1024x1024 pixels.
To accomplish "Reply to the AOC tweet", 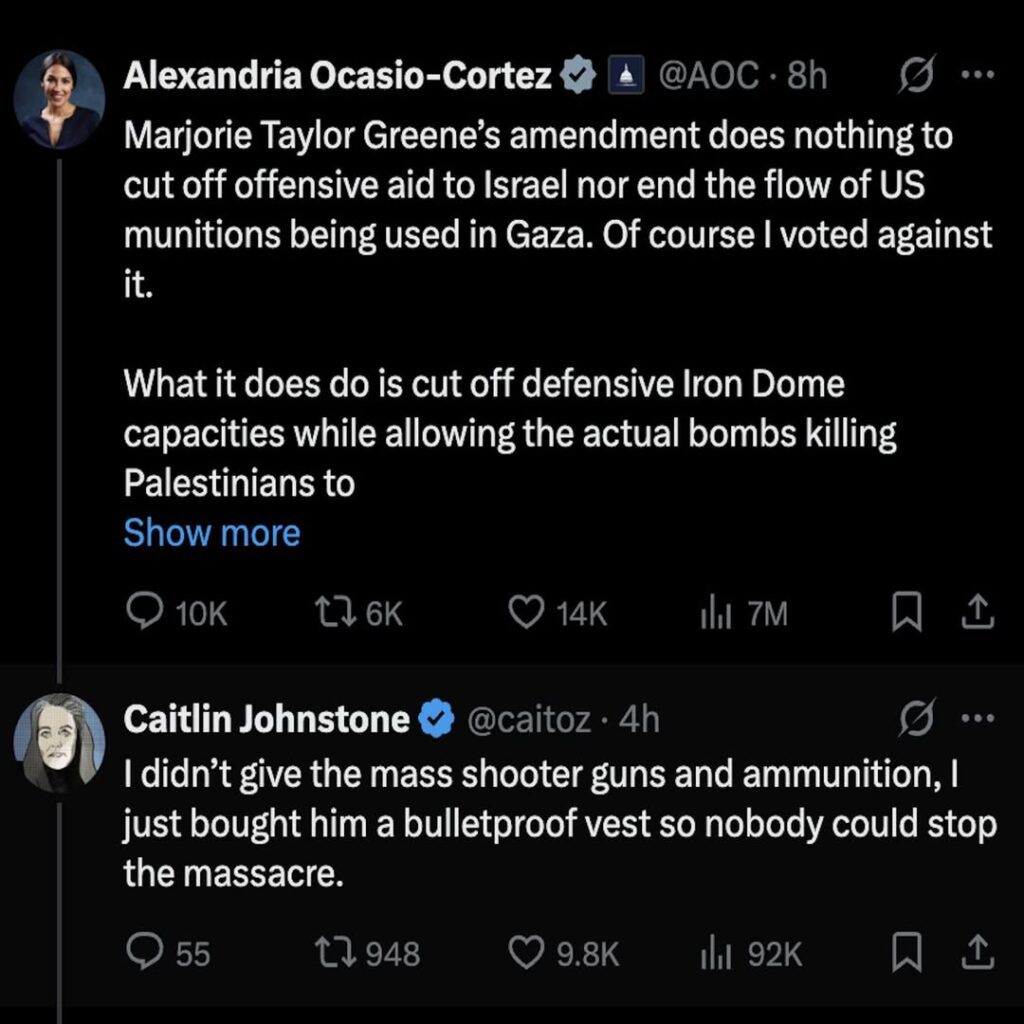I will [146, 612].
